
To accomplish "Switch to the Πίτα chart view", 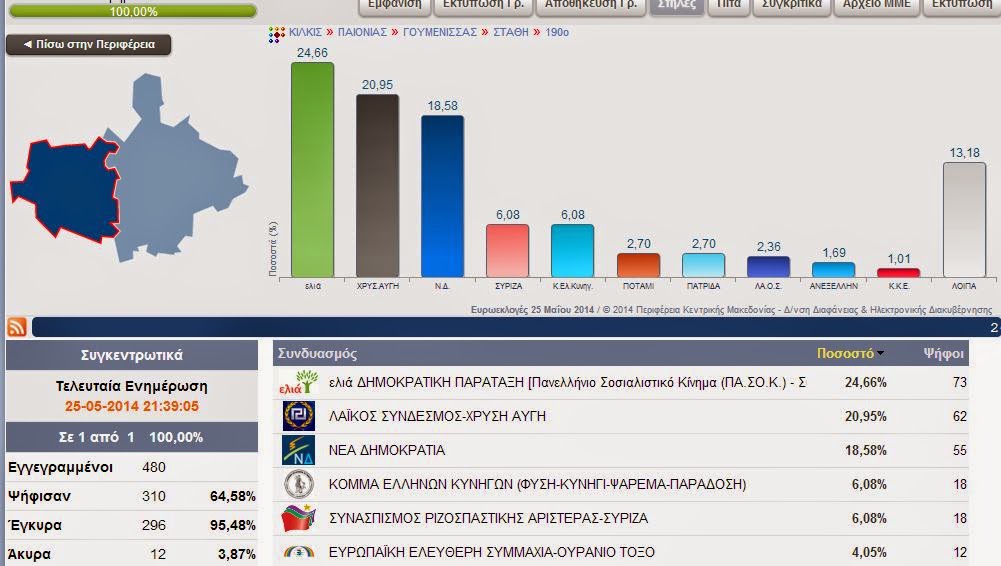I will 728,5.
